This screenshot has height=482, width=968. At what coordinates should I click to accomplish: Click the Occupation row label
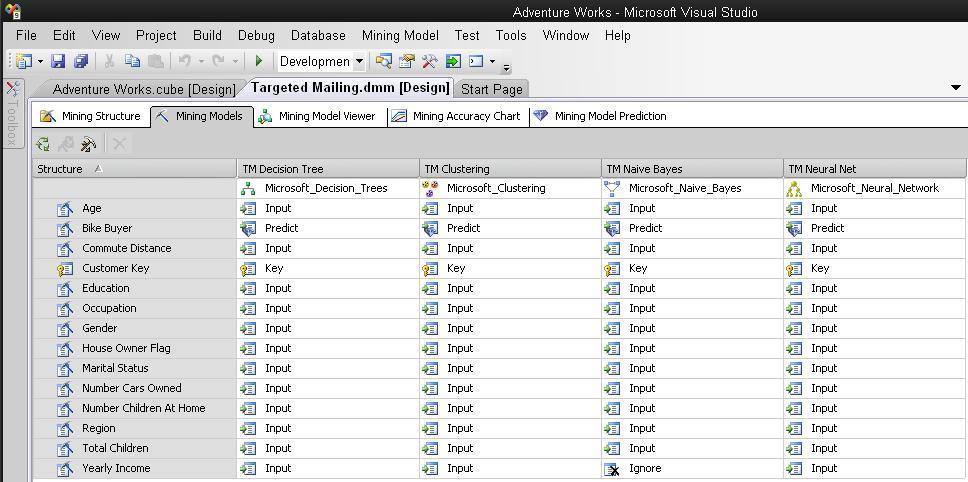click(x=109, y=308)
